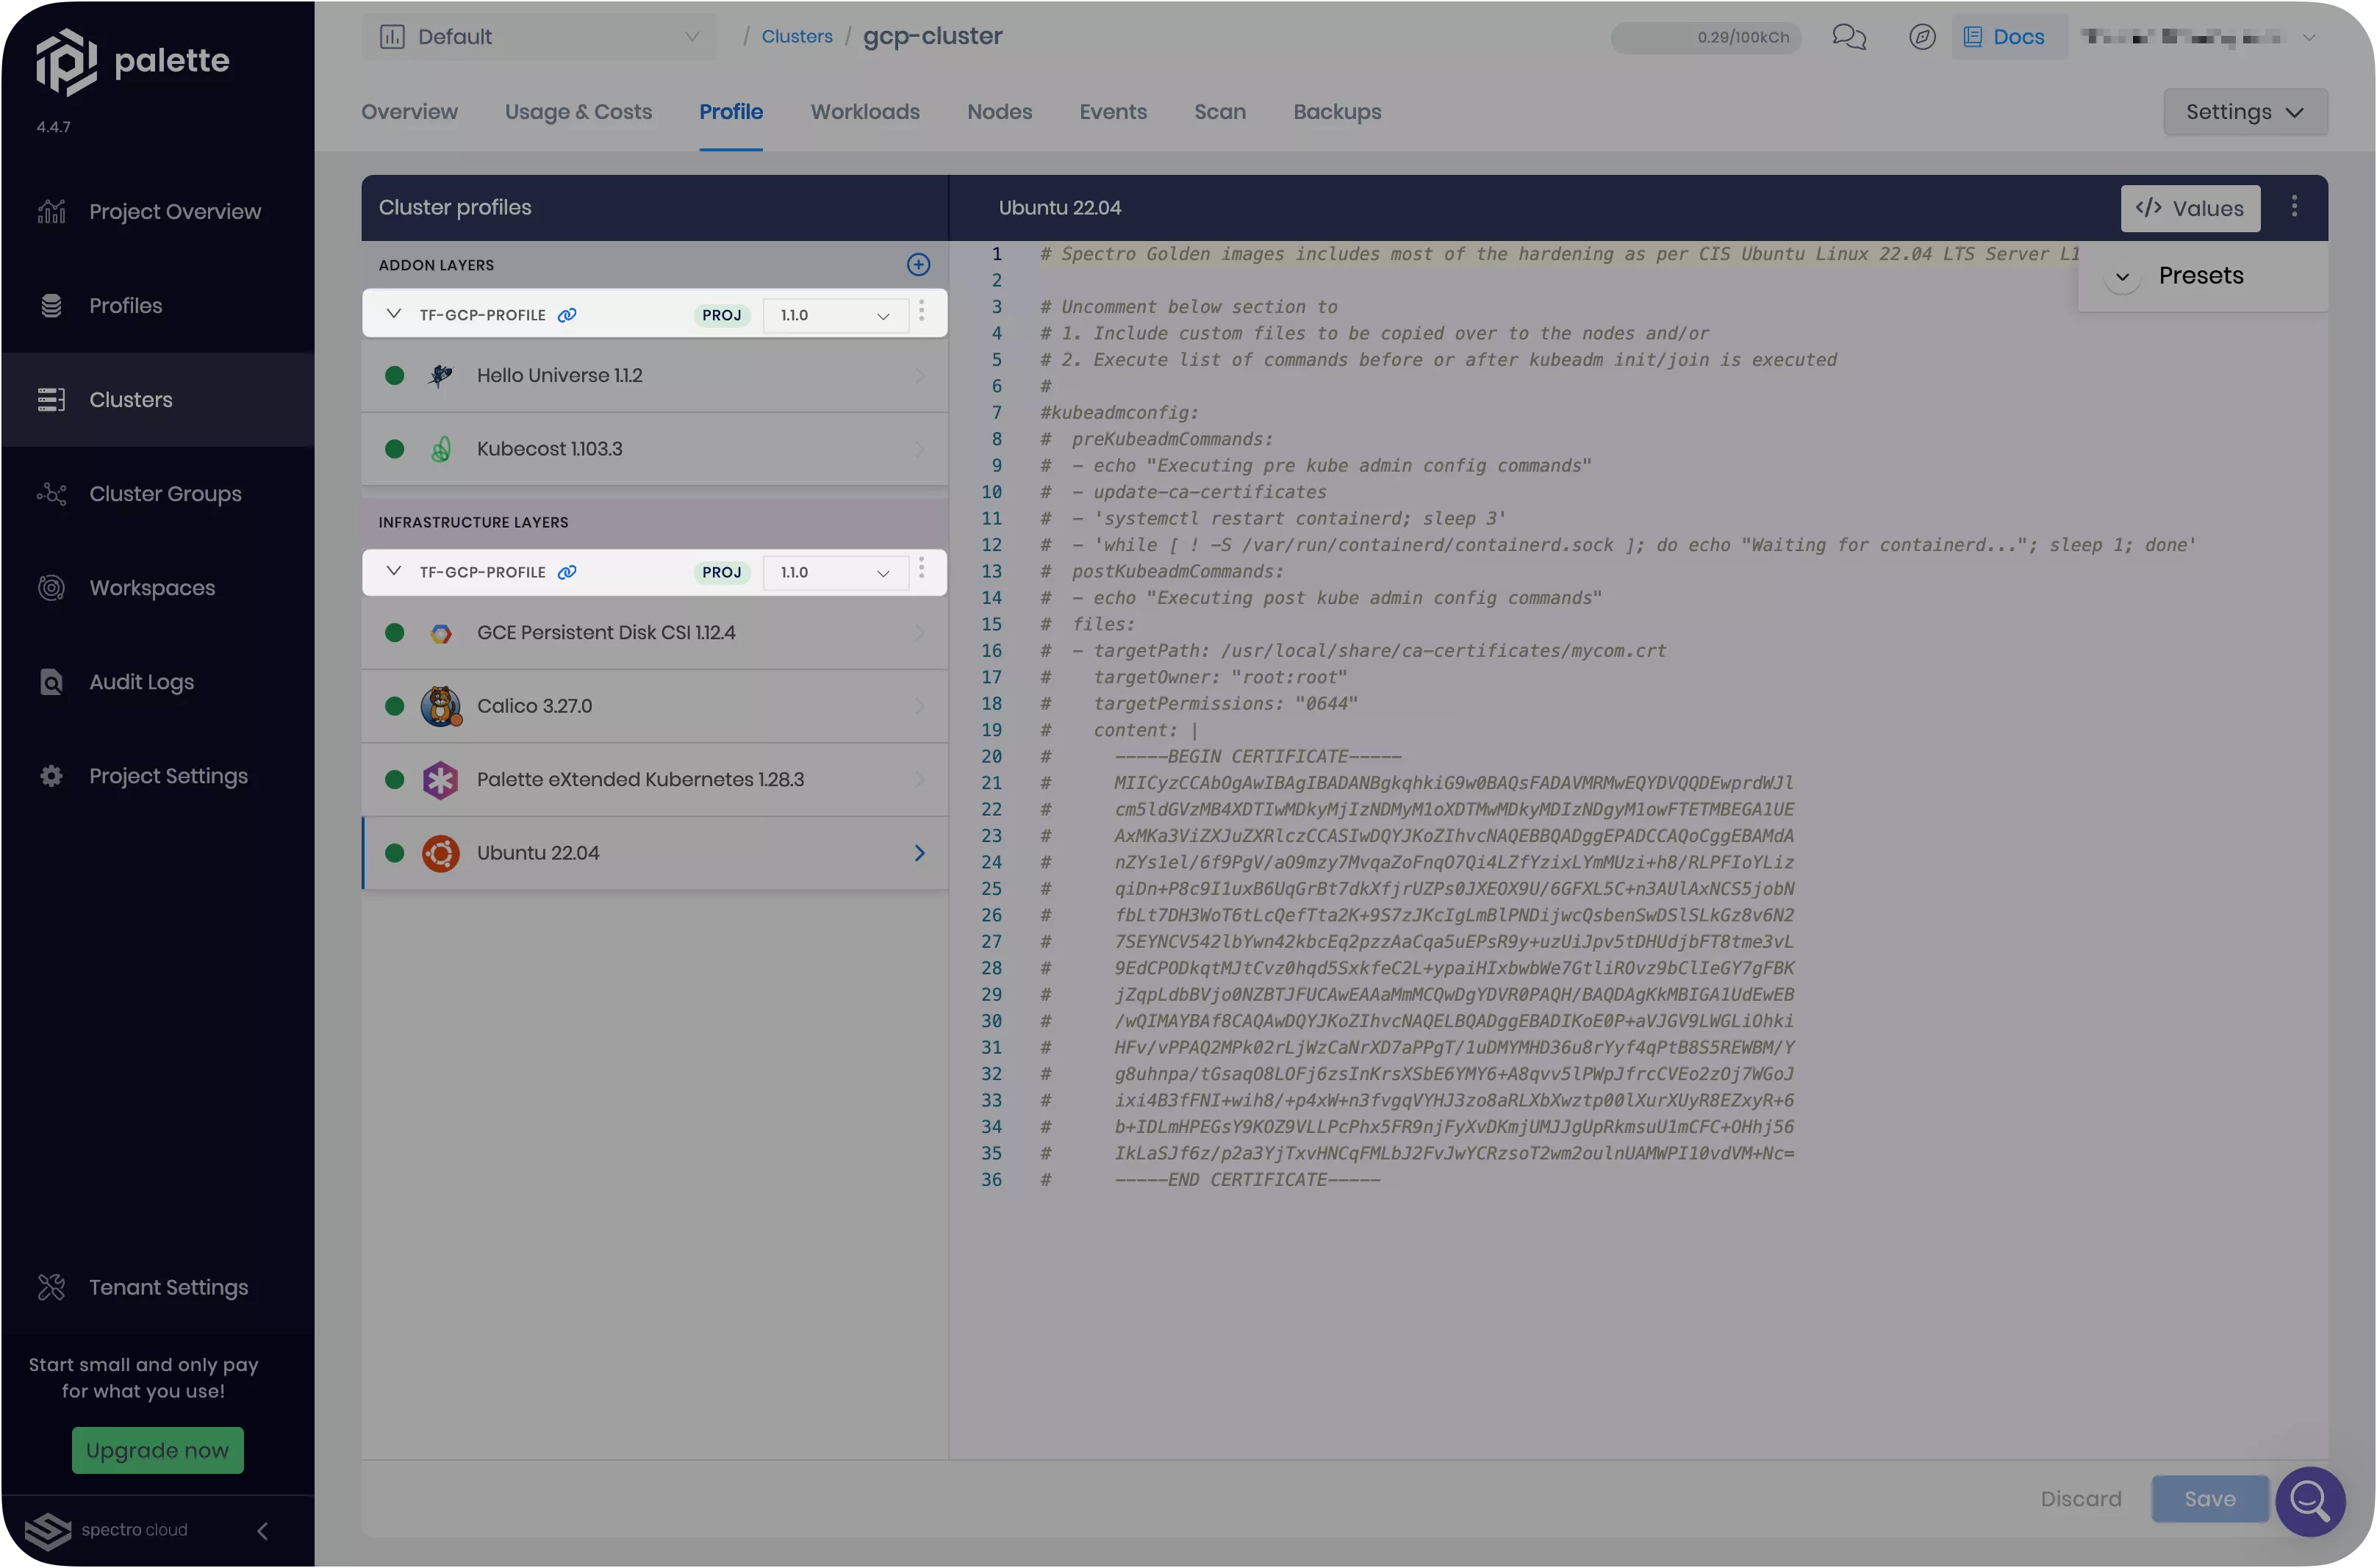Change addon profile version 1.1.0
The width and height of the screenshot is (2377, 1568).
[x=834, y=315]
